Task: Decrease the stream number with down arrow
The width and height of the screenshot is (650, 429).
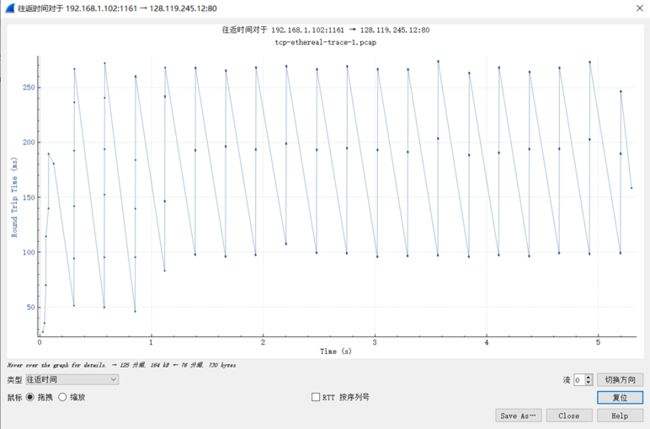Action: (x=589, y=382)
